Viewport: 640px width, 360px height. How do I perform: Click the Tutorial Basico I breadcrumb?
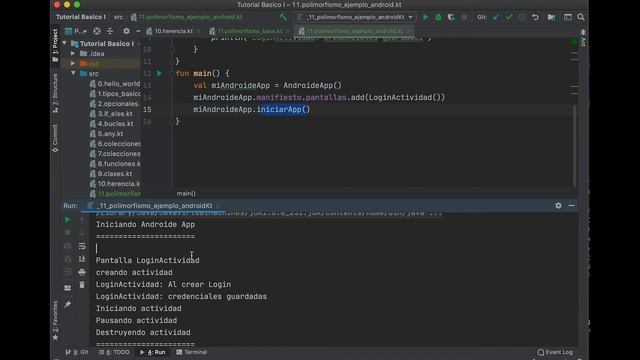pyautogui.click(x=81, y=17)
